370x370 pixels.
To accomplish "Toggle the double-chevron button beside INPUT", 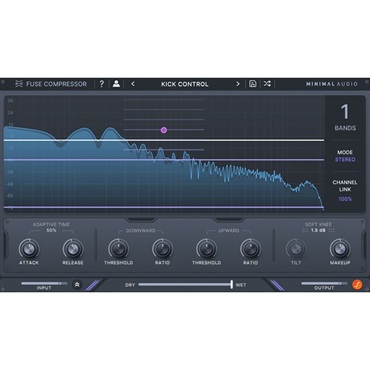I will 77,285.
